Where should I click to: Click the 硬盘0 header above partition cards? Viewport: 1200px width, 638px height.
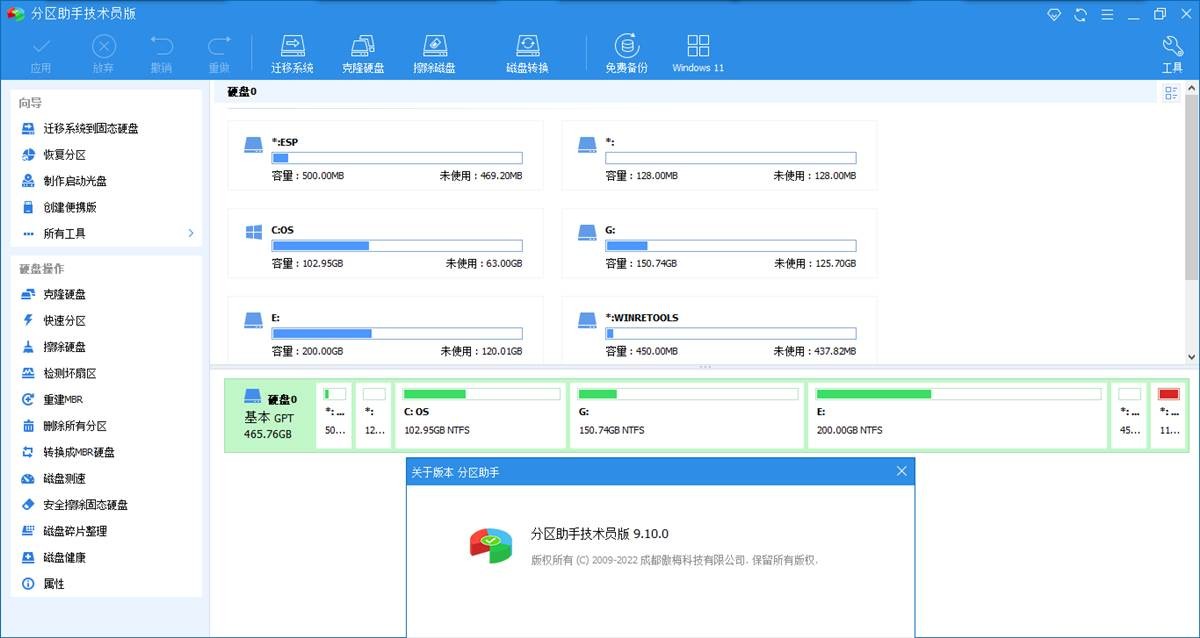pyautogui.click(x=242, y=92)
